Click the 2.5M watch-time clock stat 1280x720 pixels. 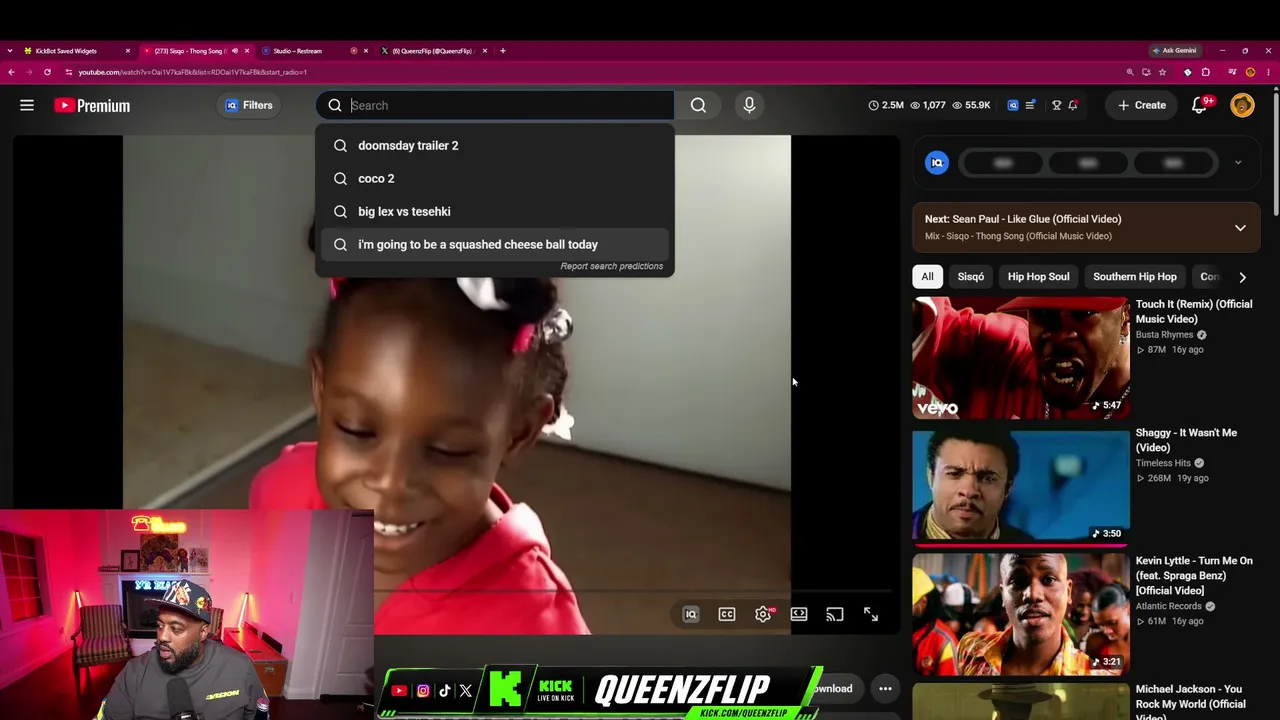886,105
